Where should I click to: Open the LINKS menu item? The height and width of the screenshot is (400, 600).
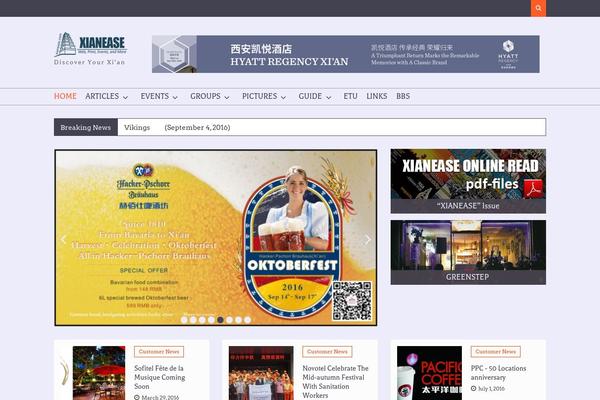[377, 96]
